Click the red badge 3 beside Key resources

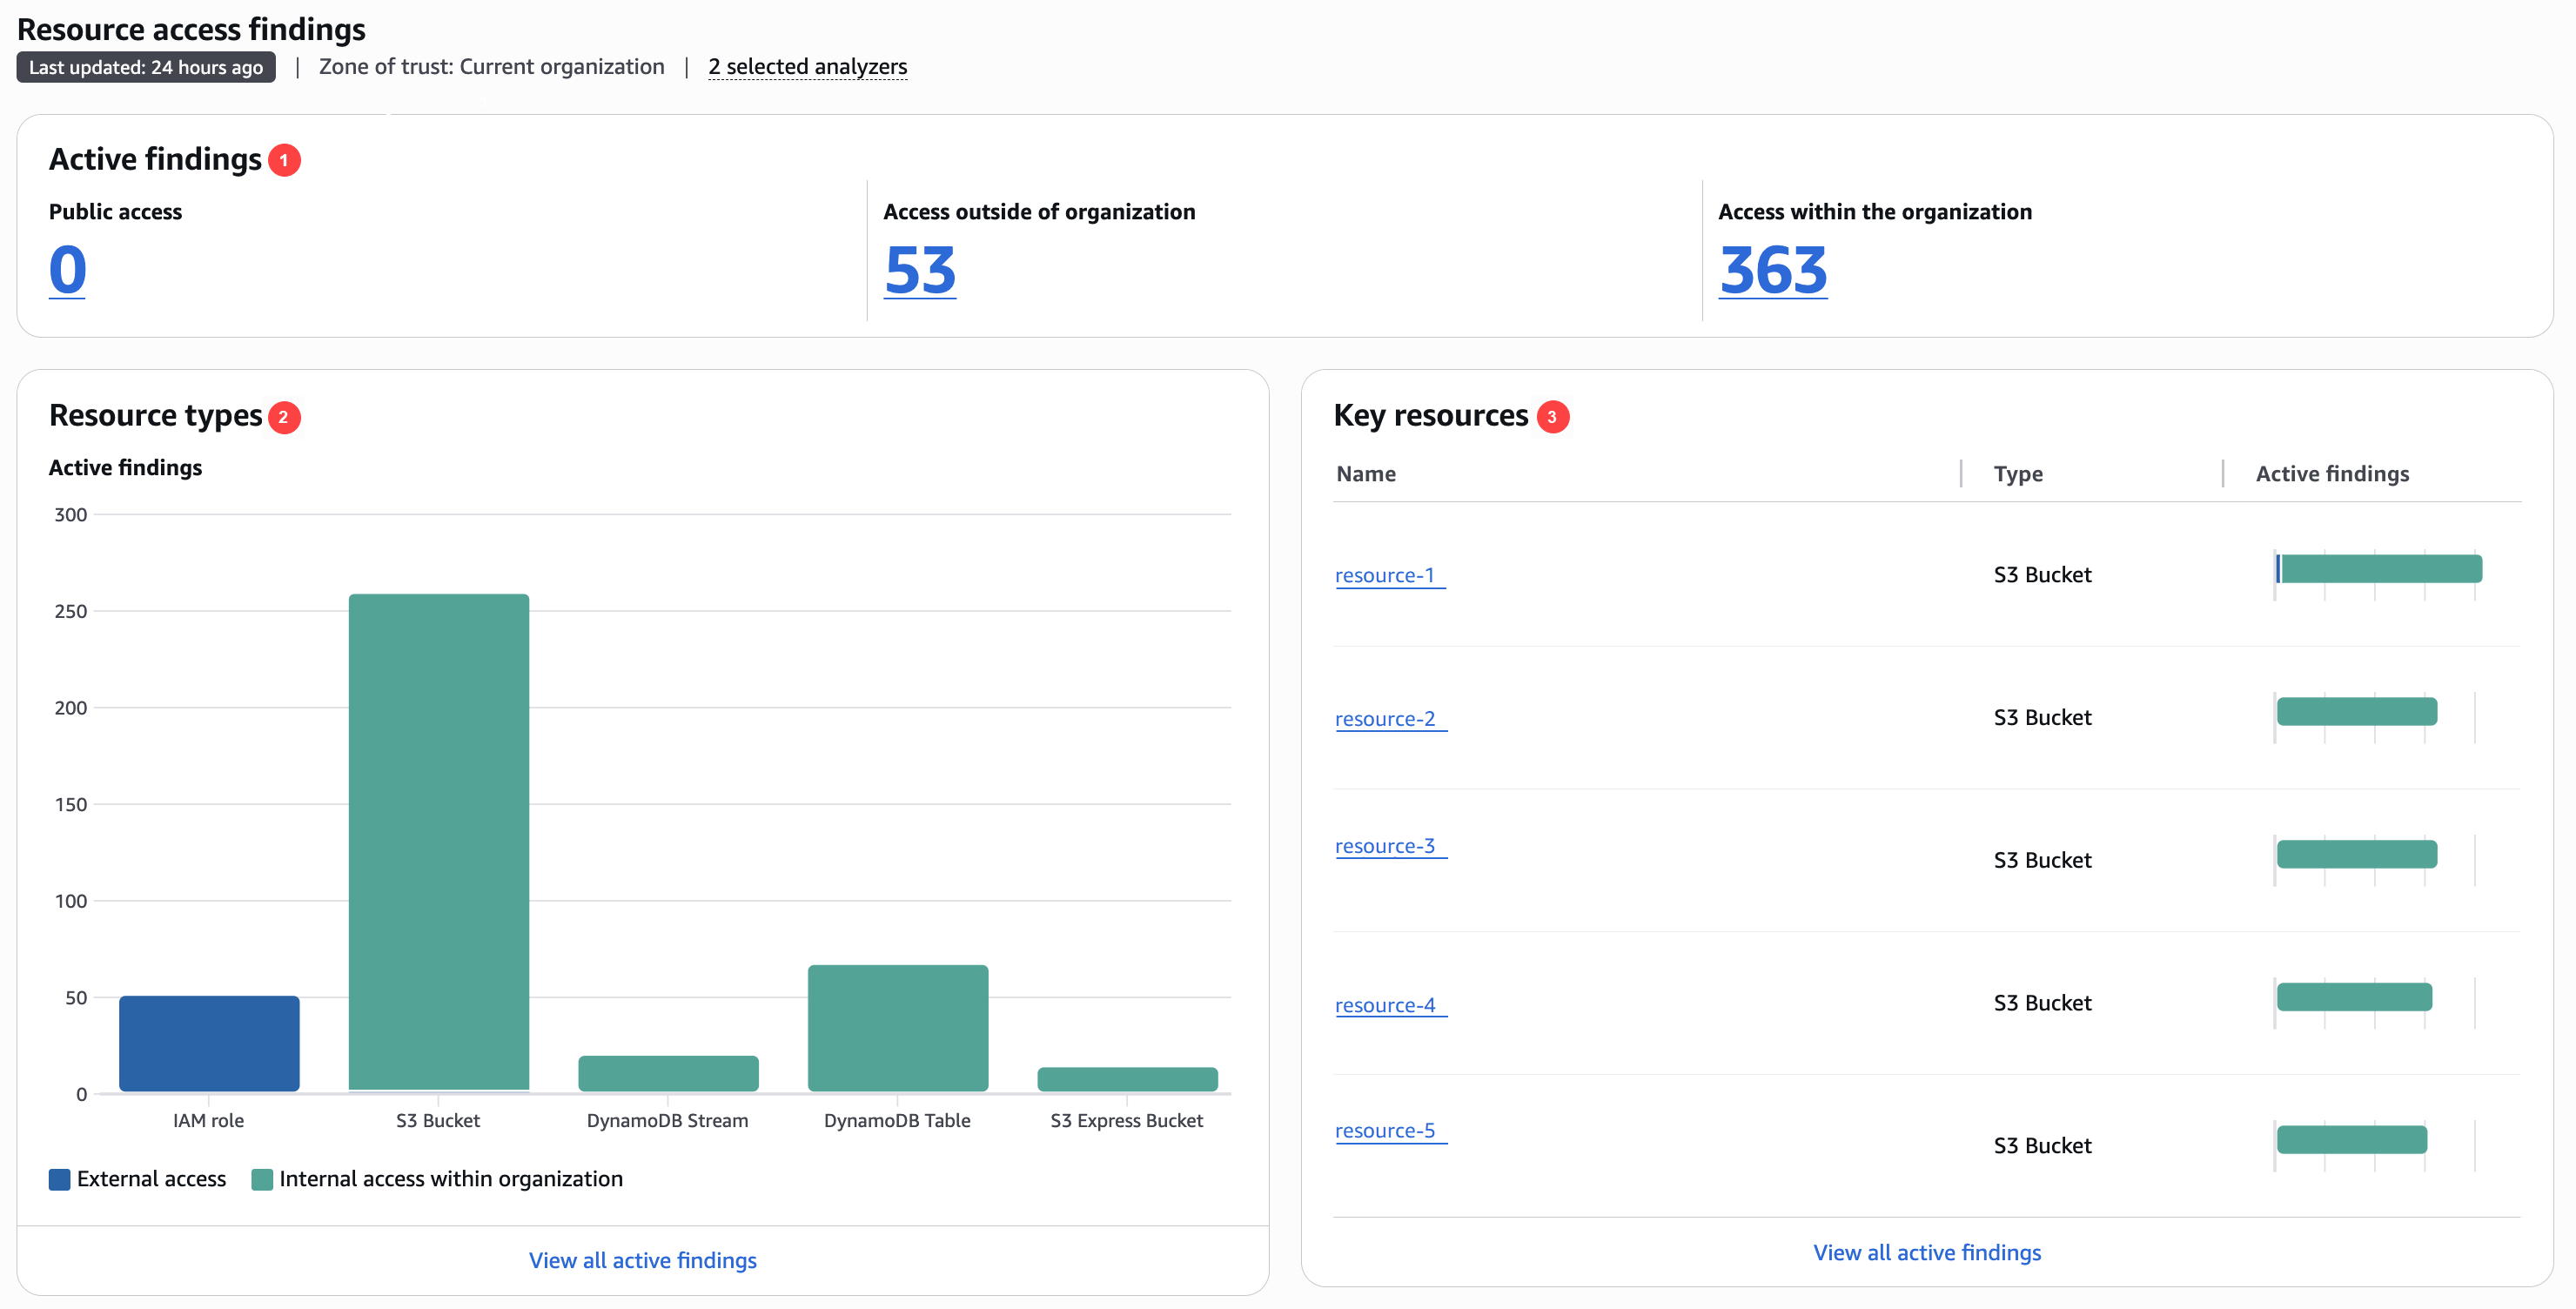pyautogui.click(x=1553, y=416)
